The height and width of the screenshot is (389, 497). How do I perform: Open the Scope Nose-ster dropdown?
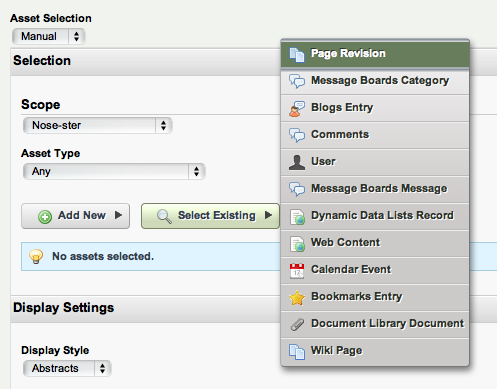pos(97,125)
